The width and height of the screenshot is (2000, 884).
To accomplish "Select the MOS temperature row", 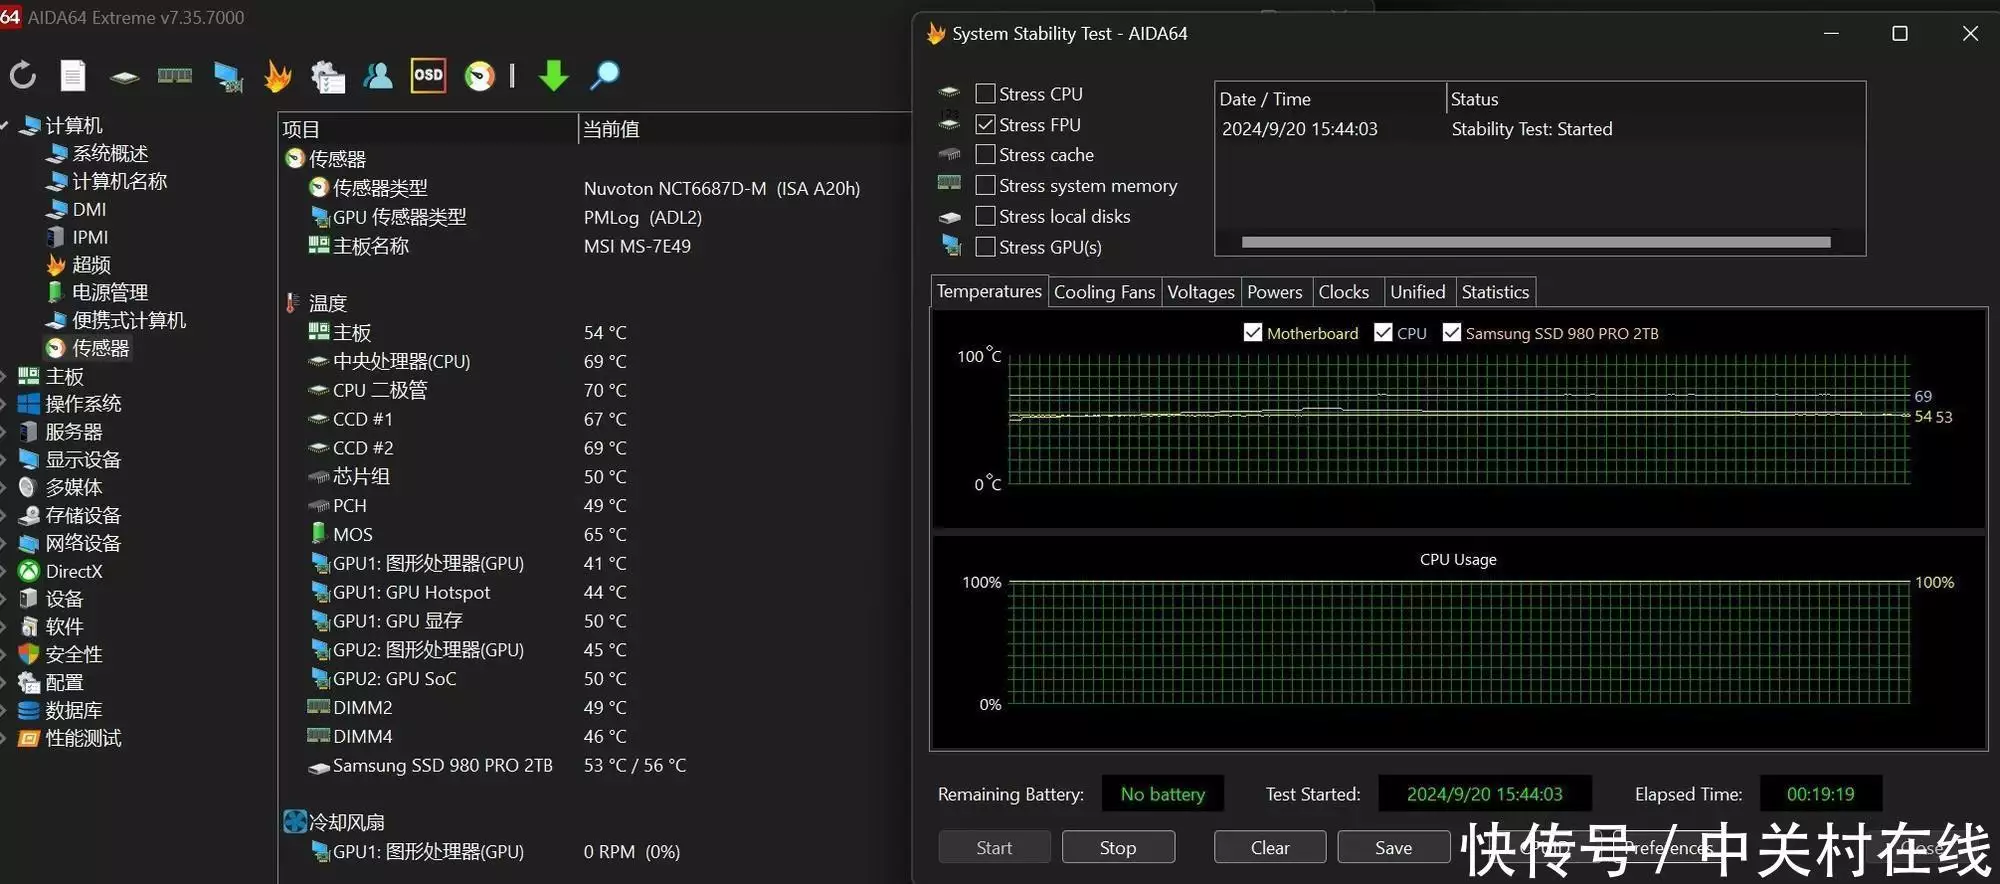I will 594,534.
